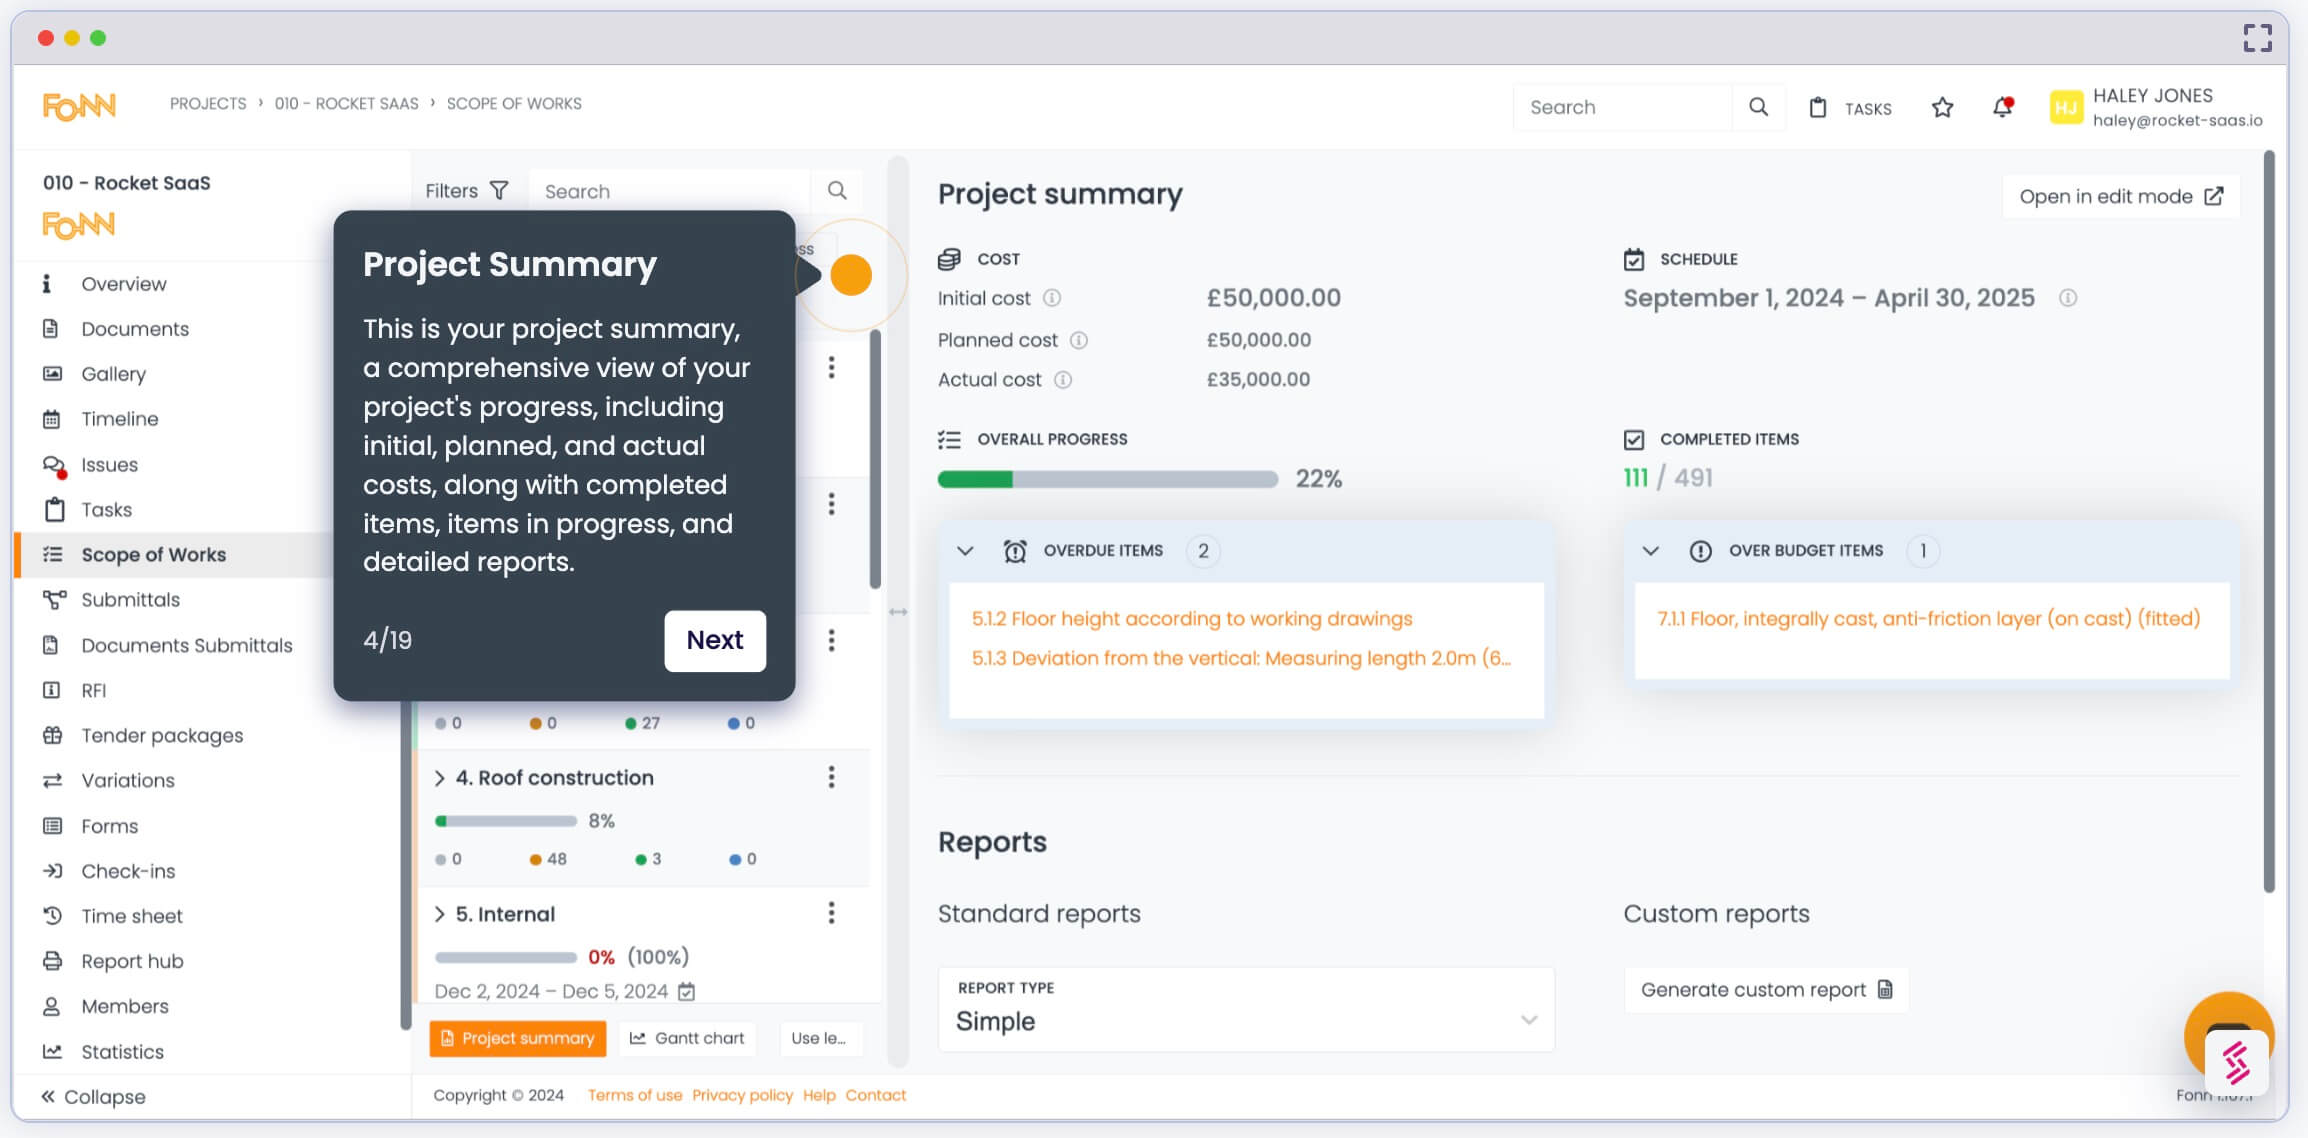Click the Filters funnel icon
The image size is (2308, 1138).
tap(499, 190)
